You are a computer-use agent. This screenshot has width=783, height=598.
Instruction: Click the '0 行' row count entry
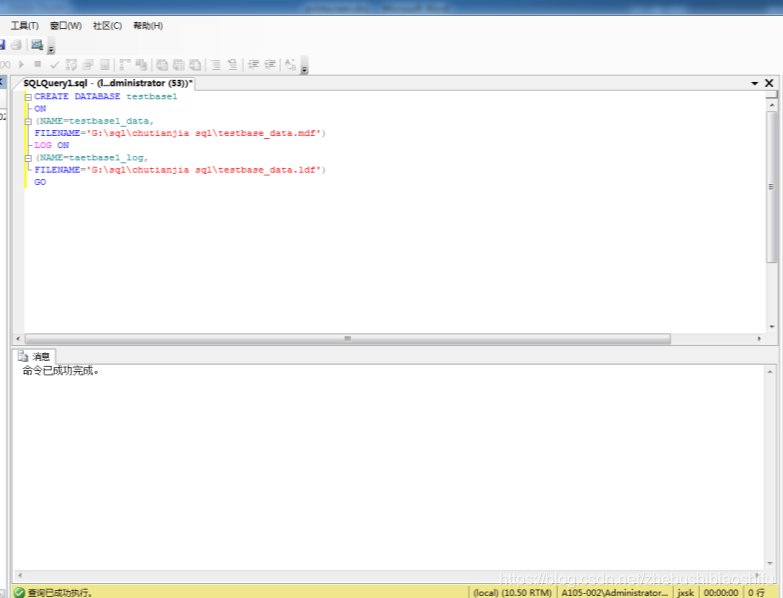756,593
